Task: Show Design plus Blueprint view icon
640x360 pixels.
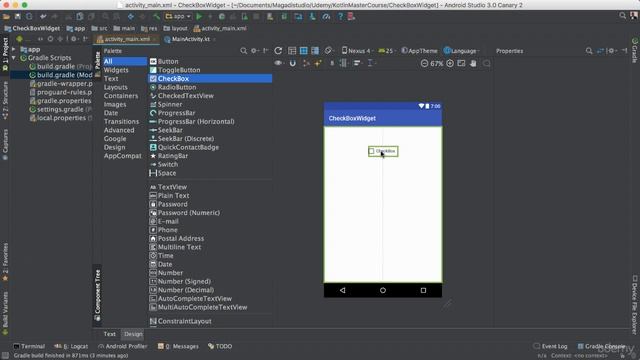Action: (x=315, y=51)
